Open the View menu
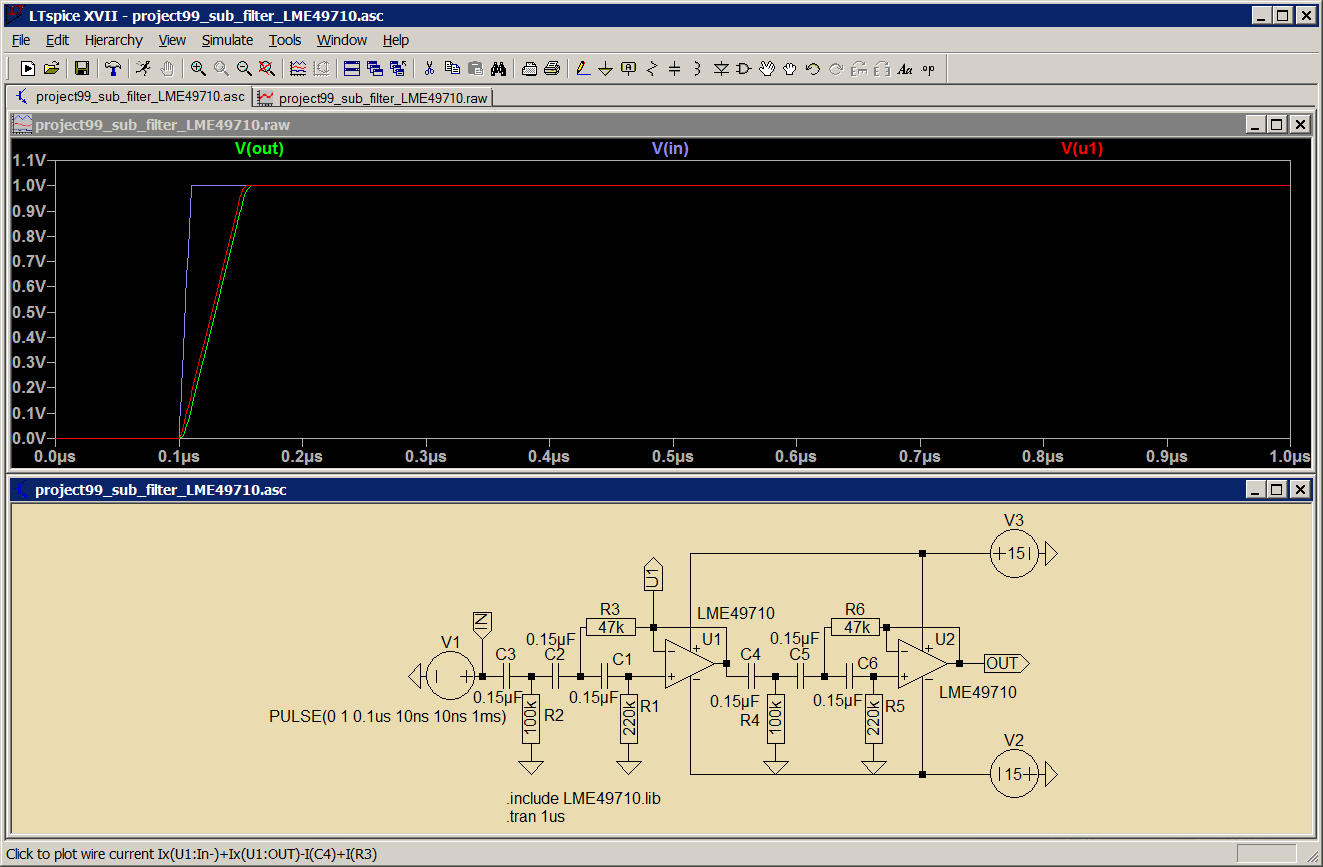This screenshot has width=1323, height=867. pyautogui.click(x=172, y=40)
